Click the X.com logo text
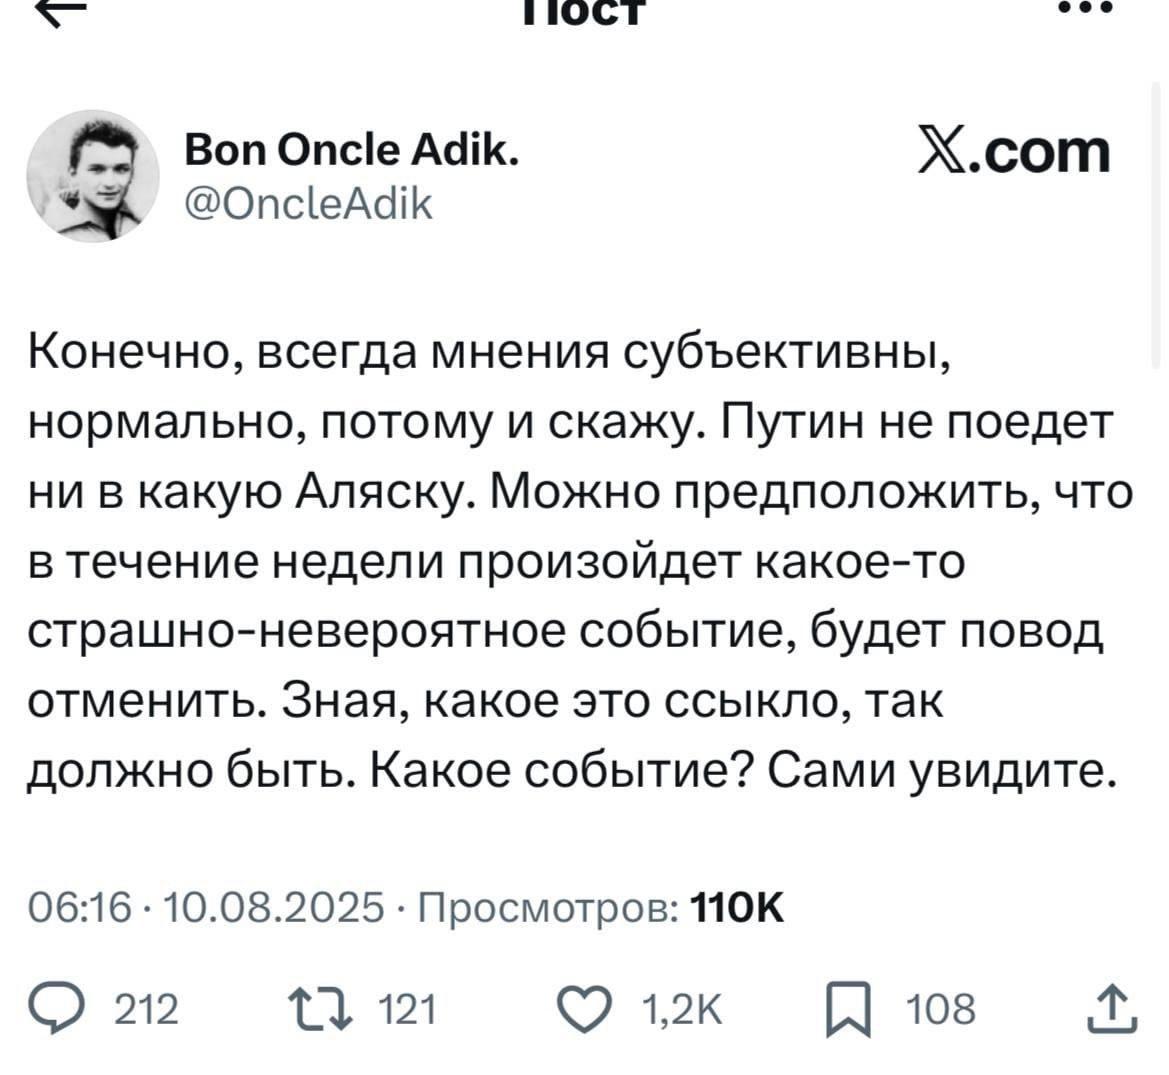Viewport: 1169px width, 1075px height. tap(1014, 151)
